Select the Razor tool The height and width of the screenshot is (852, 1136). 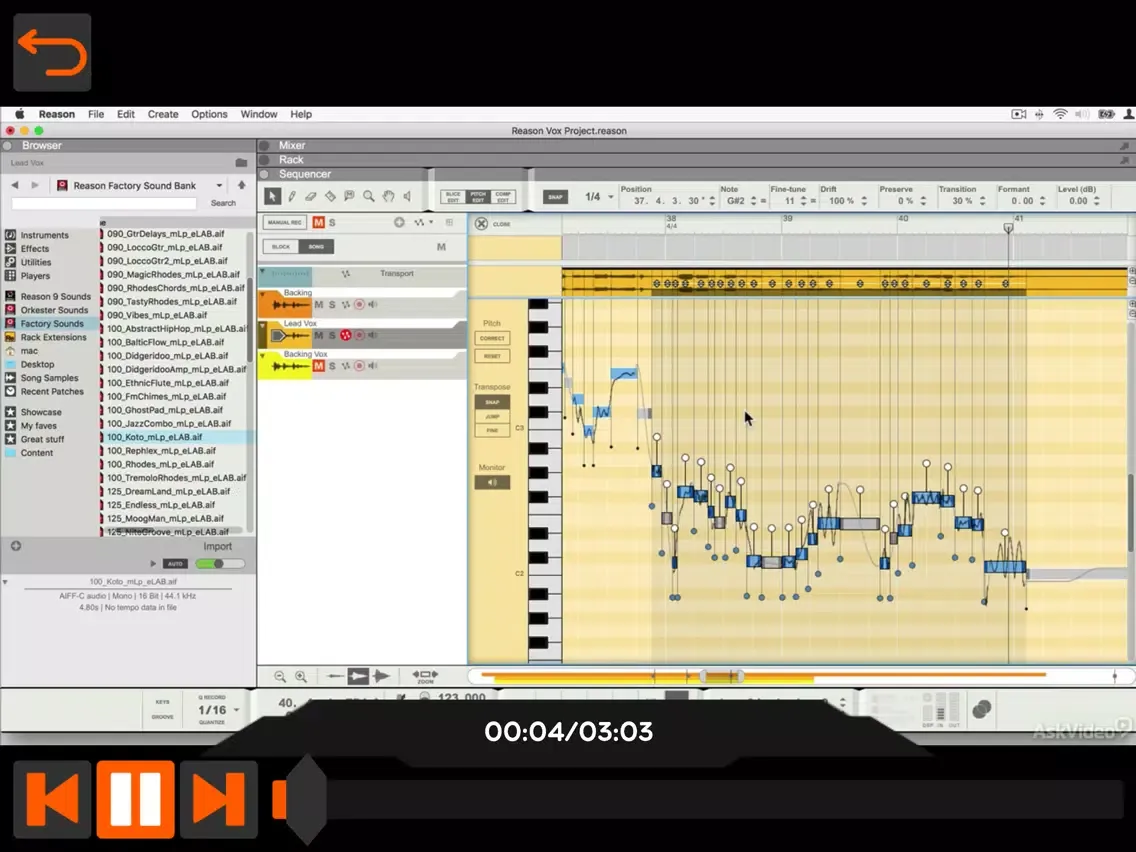tap(330, 196)
